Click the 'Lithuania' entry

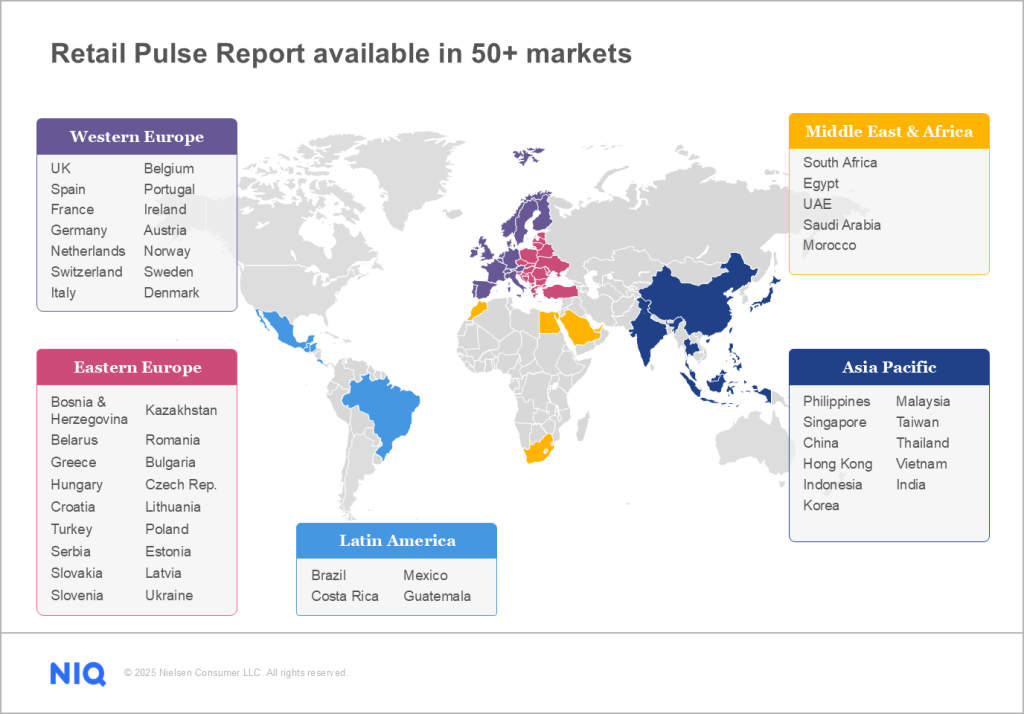pos(173,507)
